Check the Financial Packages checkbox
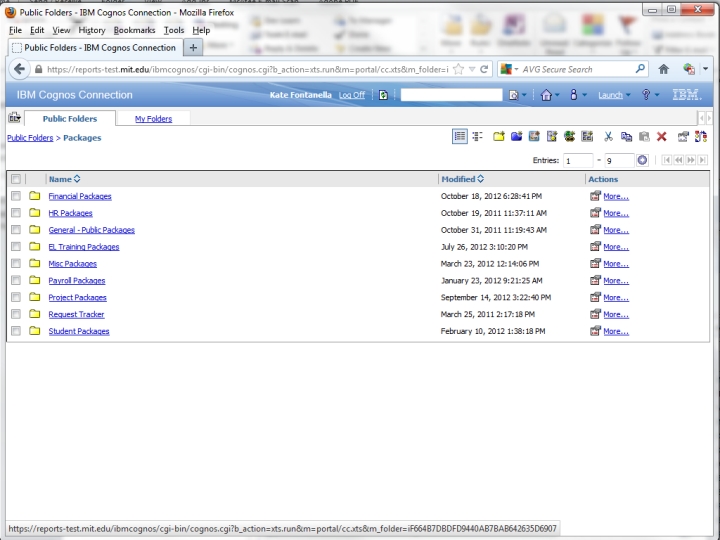 16,196
